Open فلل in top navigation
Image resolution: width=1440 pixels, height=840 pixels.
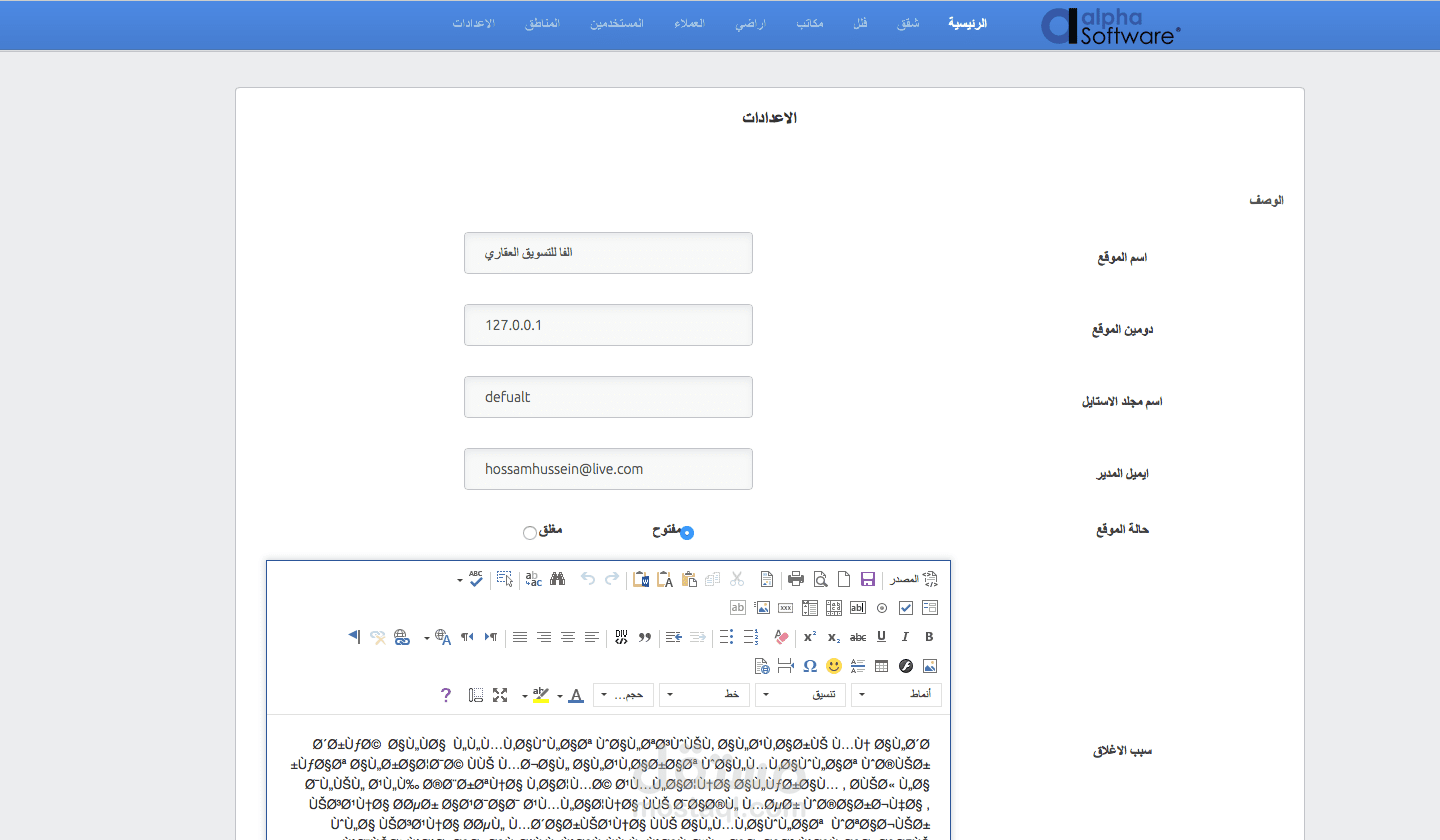tap(860, 22)
